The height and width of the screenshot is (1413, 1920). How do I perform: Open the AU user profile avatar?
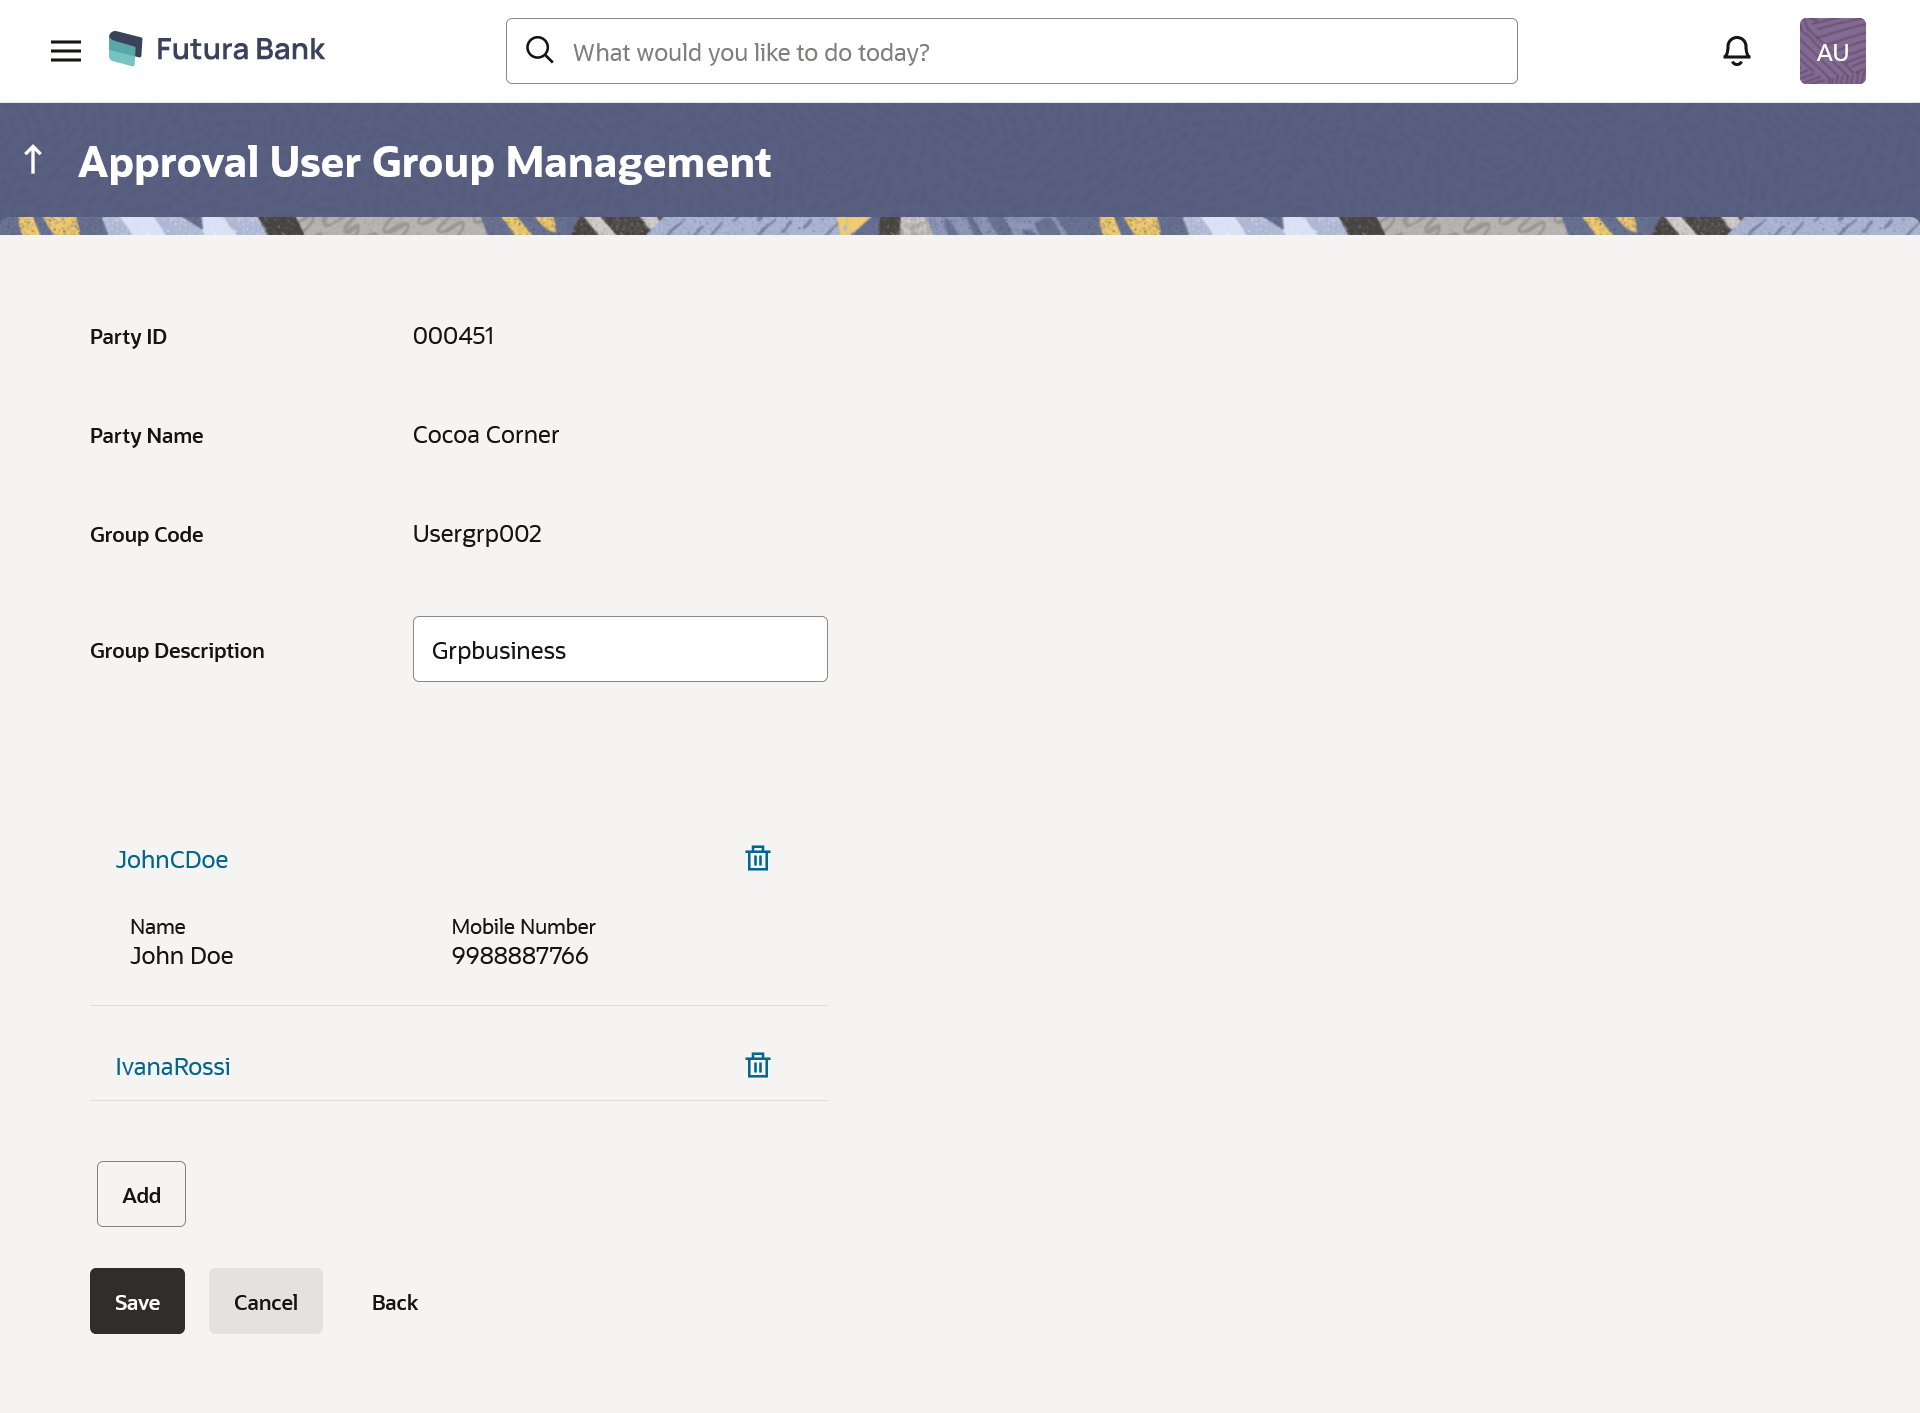click(x=1832, y=51)
